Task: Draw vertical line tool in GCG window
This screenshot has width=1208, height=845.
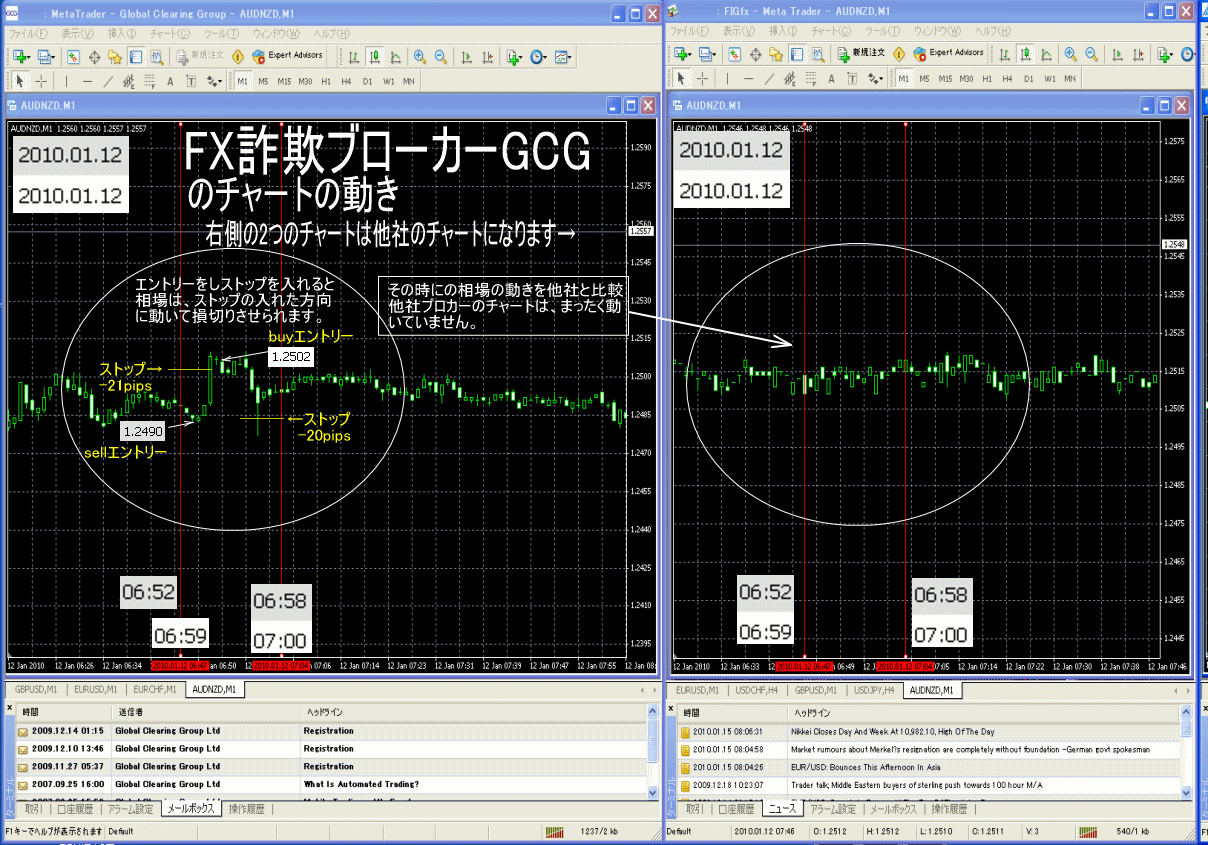Action: pos(66,81)
